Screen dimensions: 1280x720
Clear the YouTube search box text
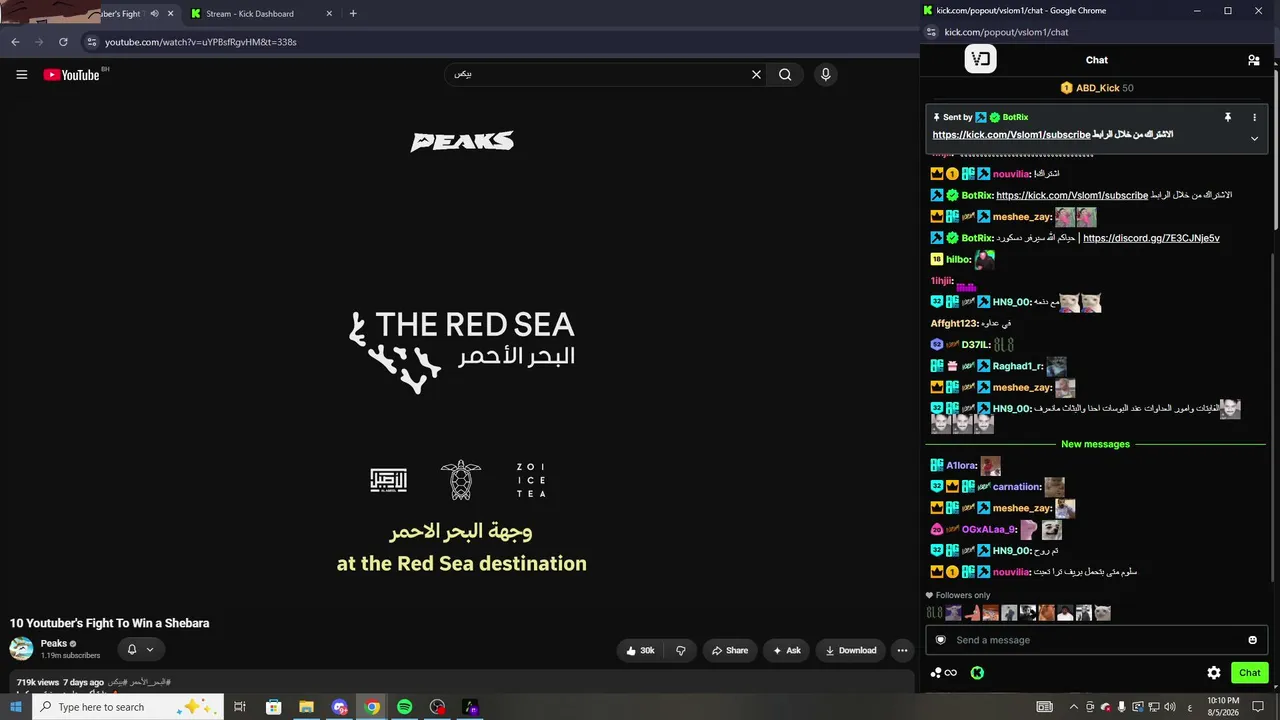(756, 74)
